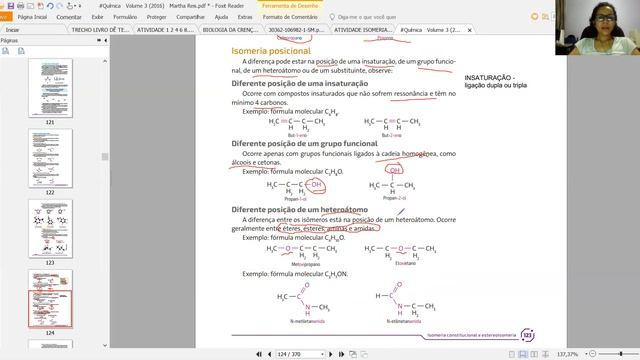Screen dimensions: 640x360
Task: Open the Página Inicial ribbon tab
Action: pyautogui.click(x=32, y=17)
